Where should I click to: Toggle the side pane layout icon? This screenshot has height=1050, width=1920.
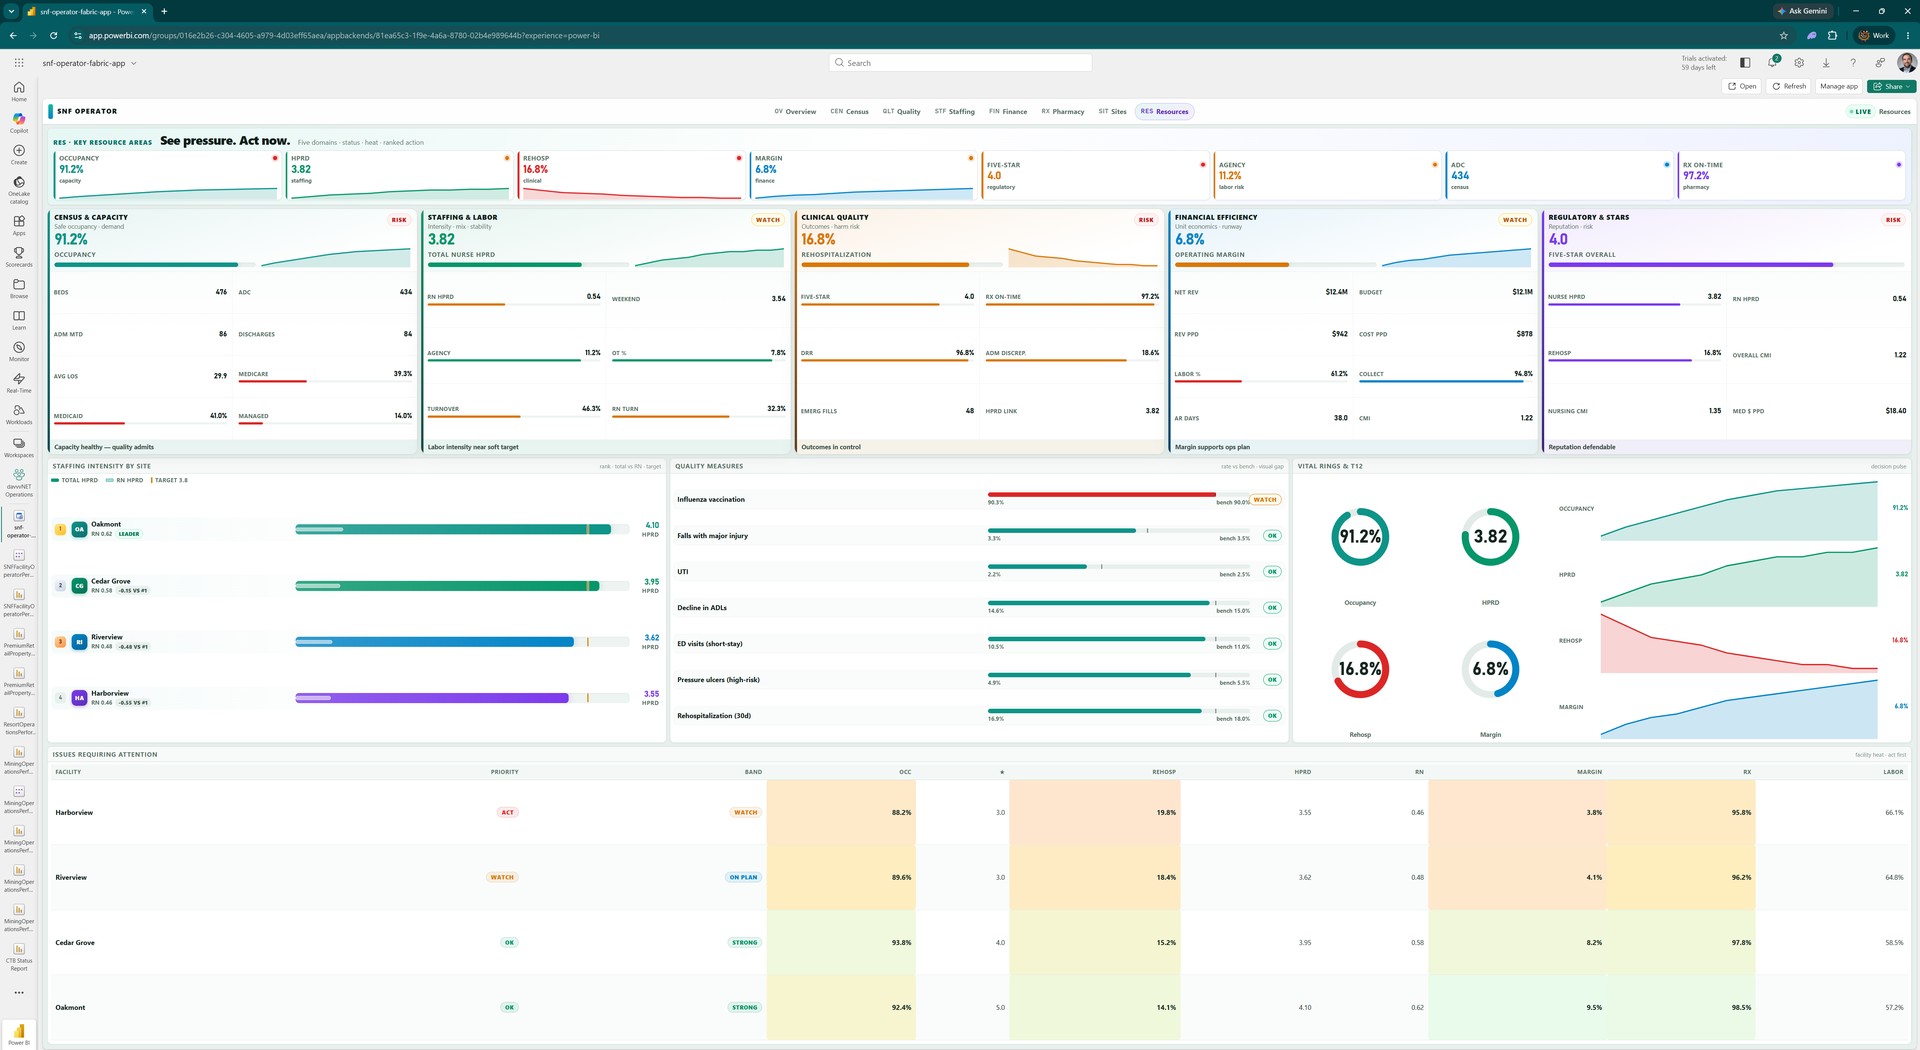1745,62
